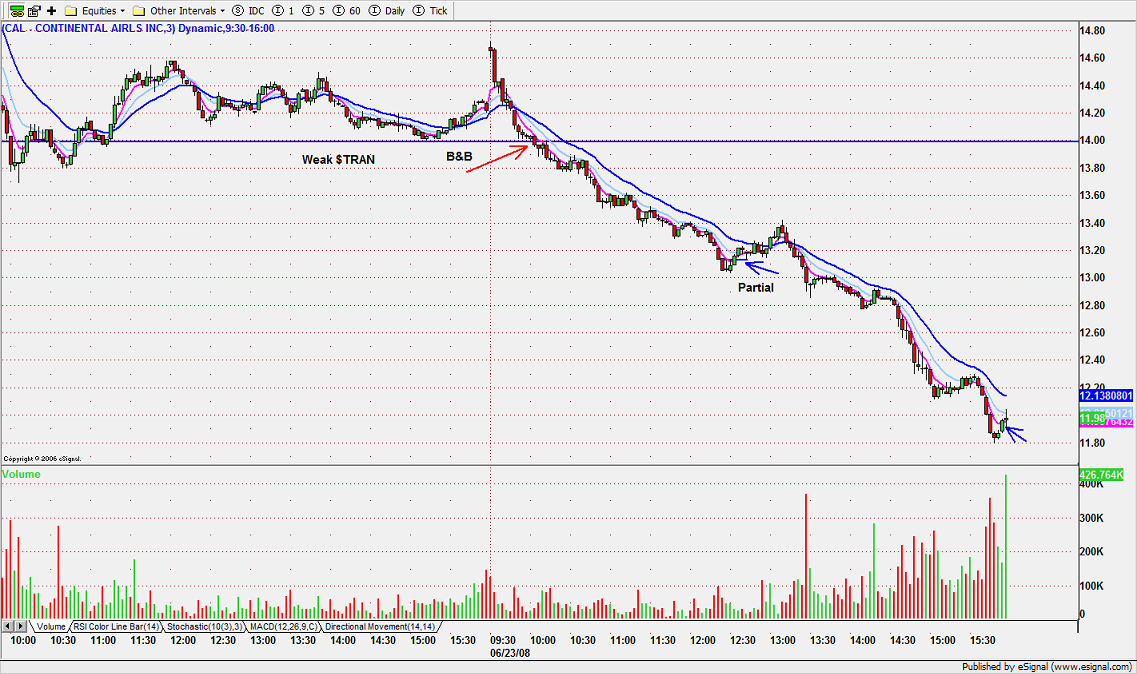
Task: Click the green link-chart toolbar icon
Action: [17, 11]
